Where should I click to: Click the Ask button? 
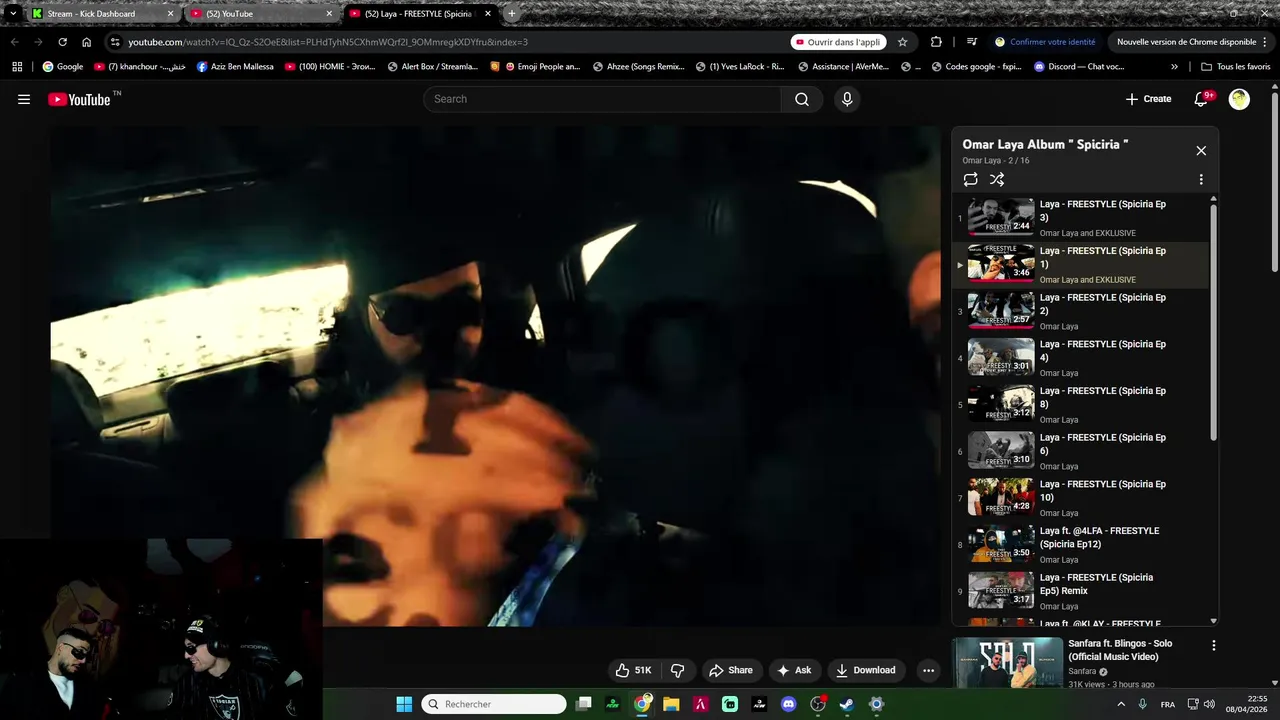coord(794,670)
